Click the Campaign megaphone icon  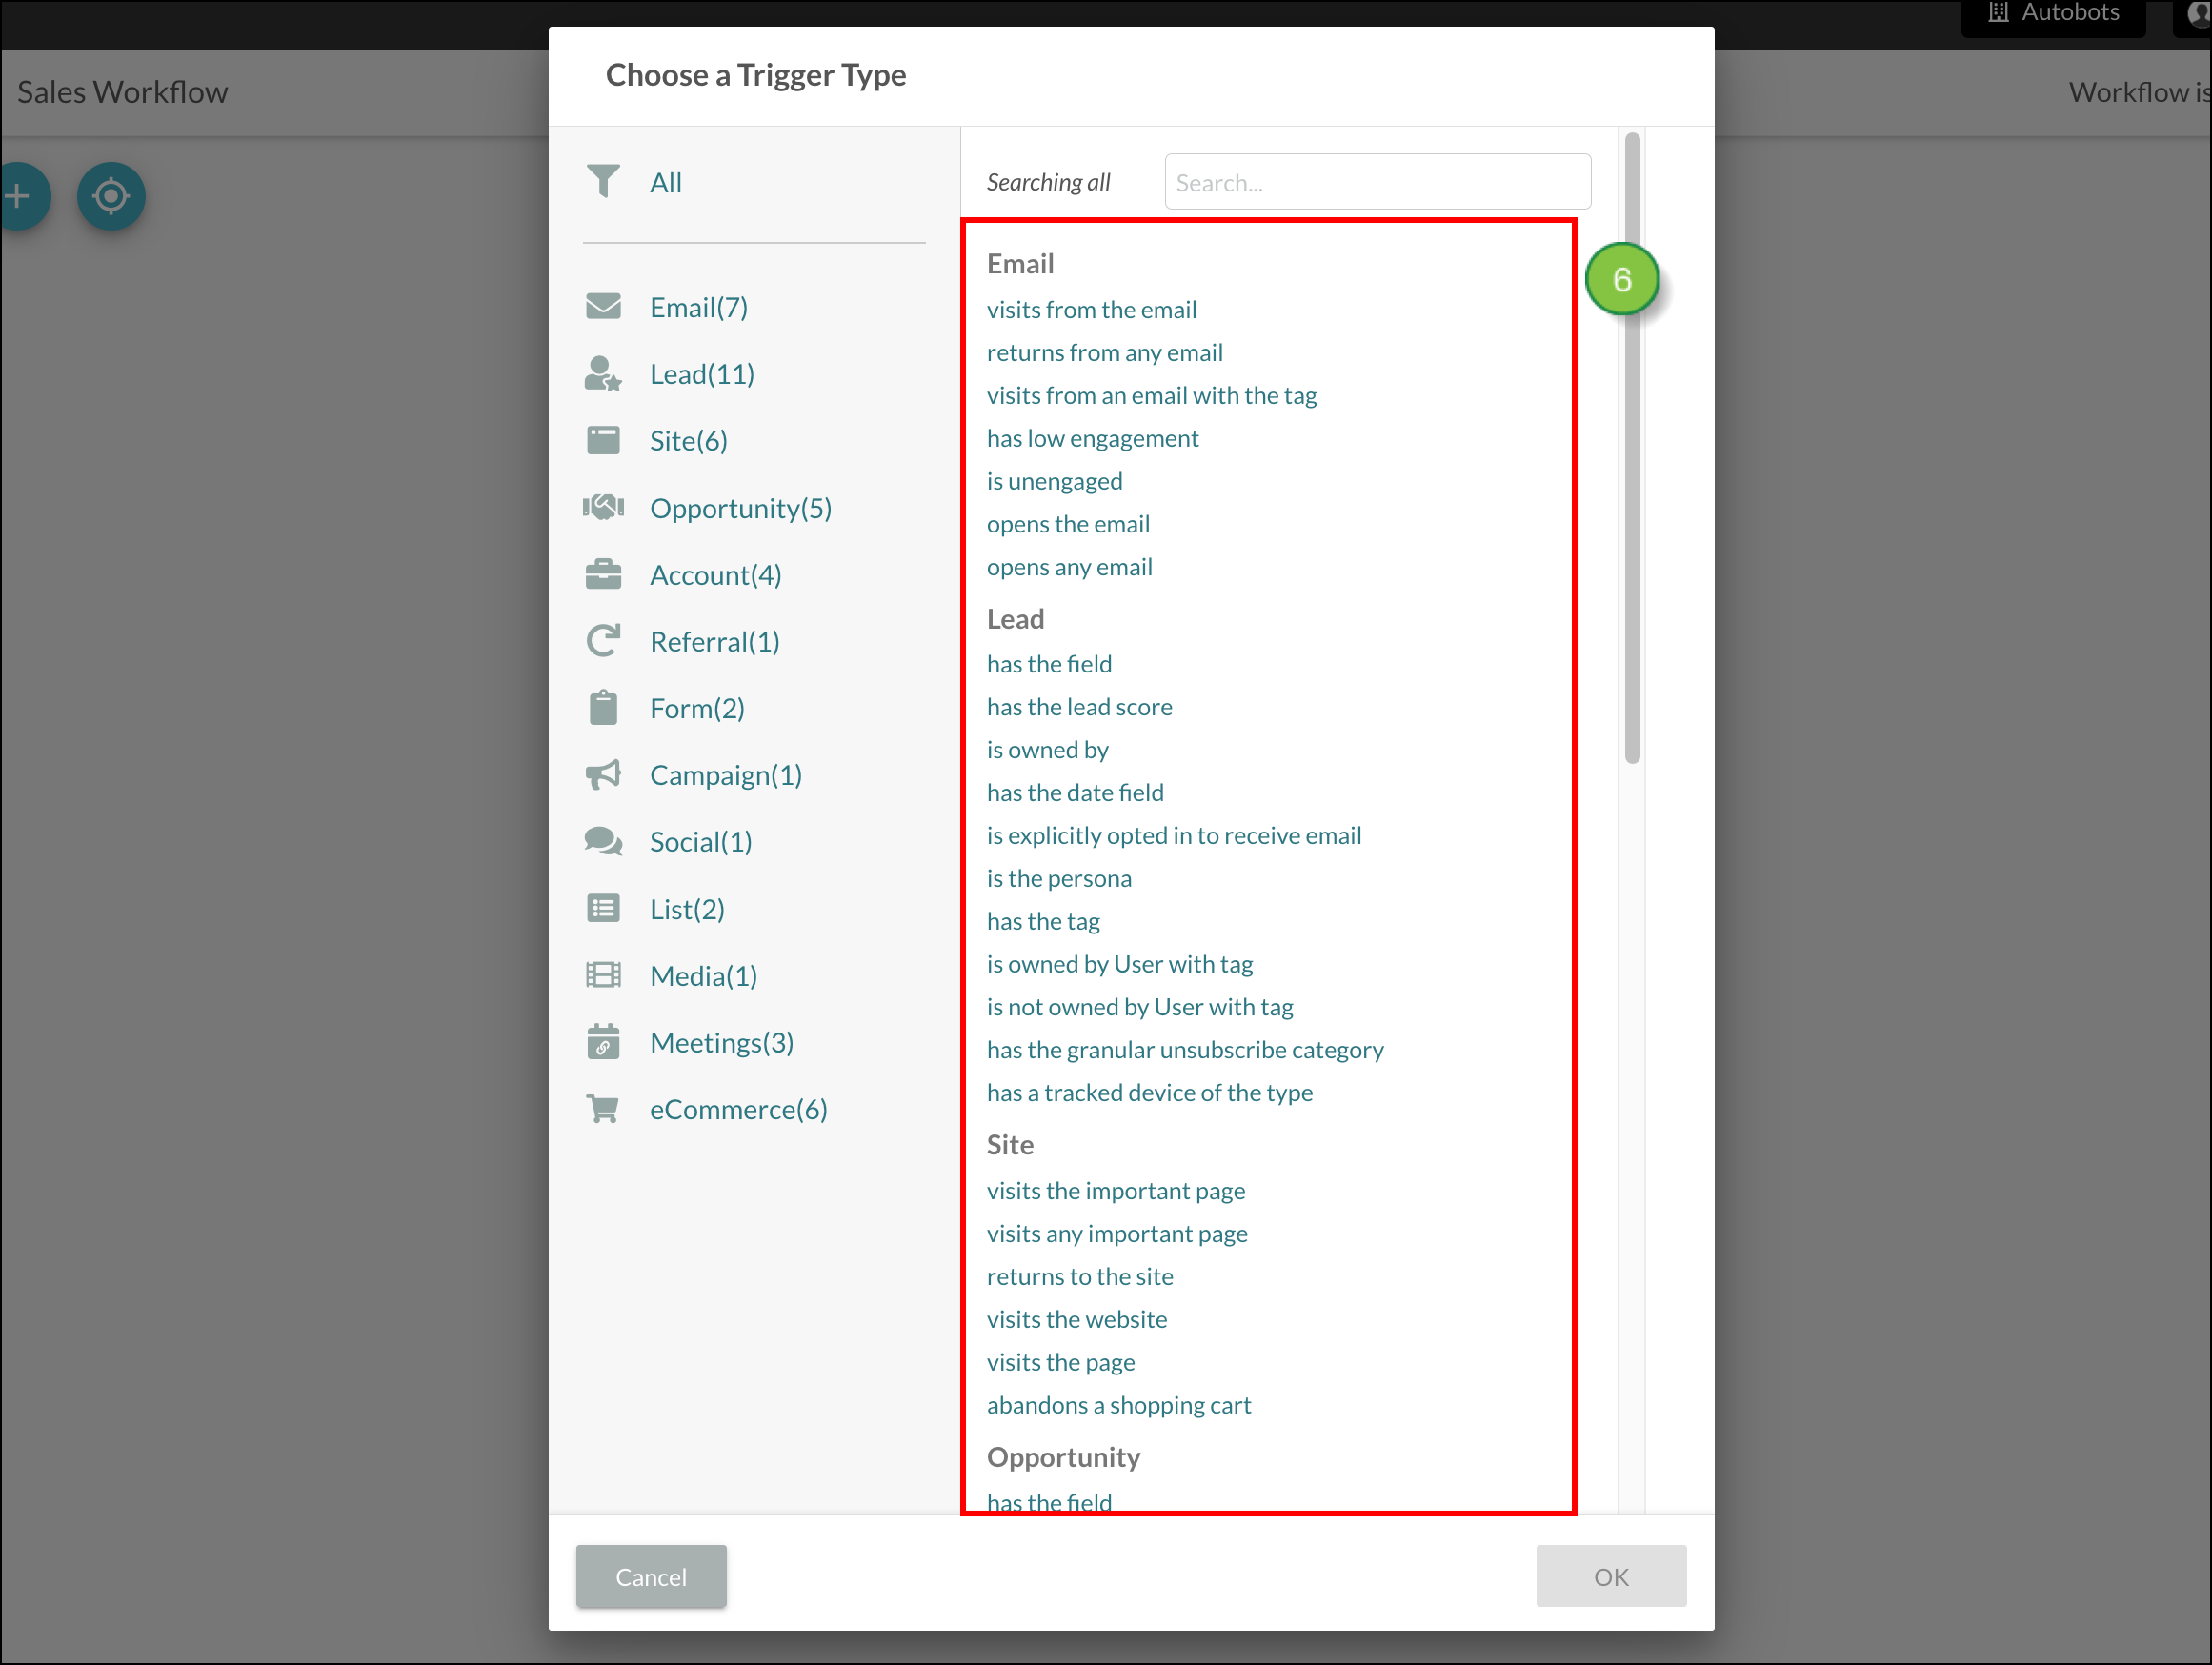(x=603, y=774)
